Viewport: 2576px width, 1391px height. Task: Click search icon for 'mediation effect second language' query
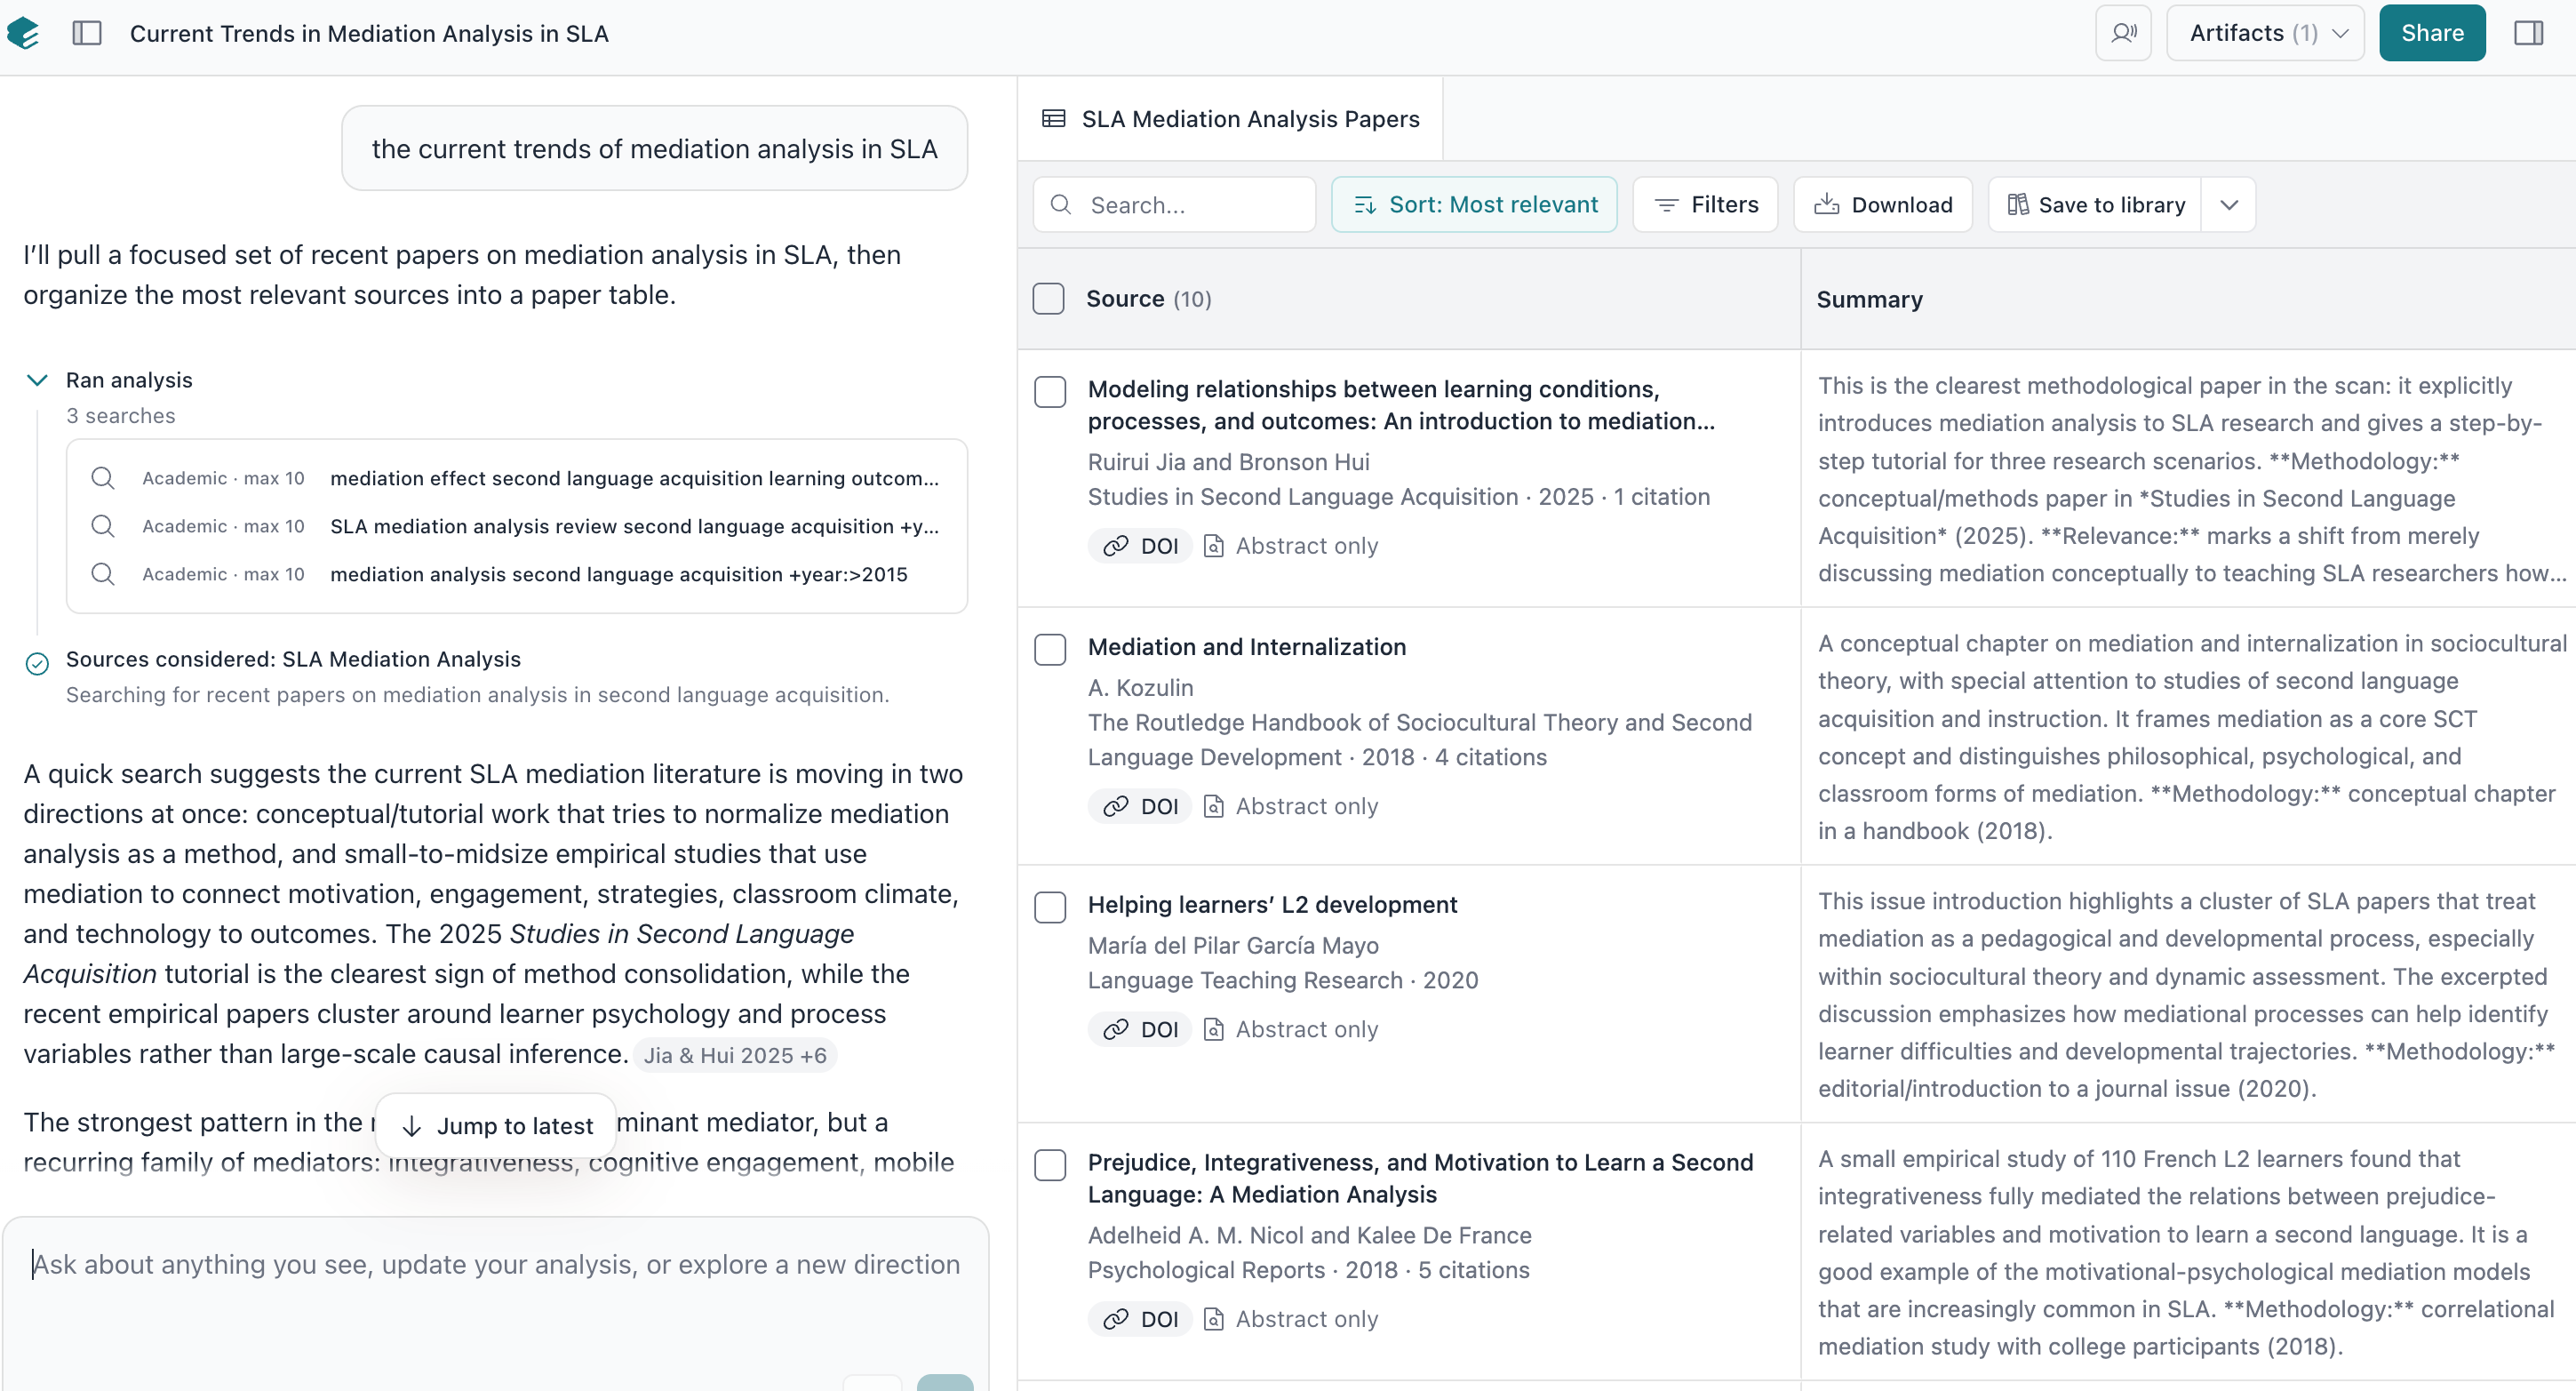[103, 478]
